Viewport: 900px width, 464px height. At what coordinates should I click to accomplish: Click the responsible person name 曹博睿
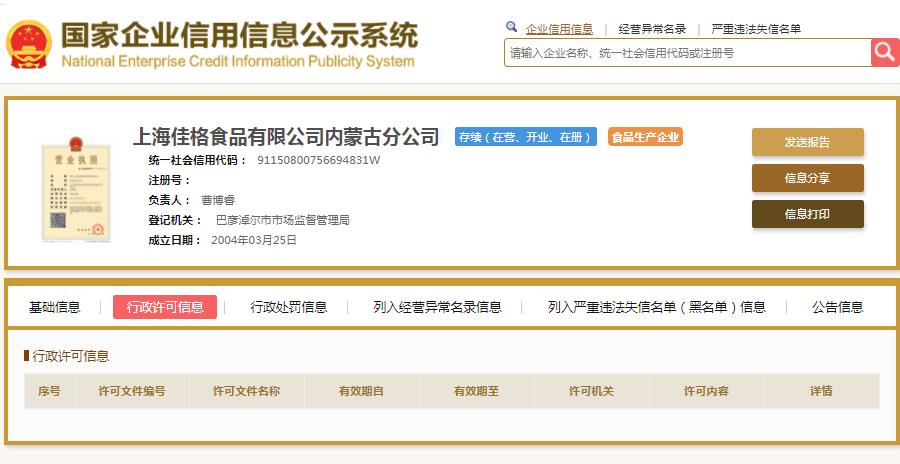218,200
